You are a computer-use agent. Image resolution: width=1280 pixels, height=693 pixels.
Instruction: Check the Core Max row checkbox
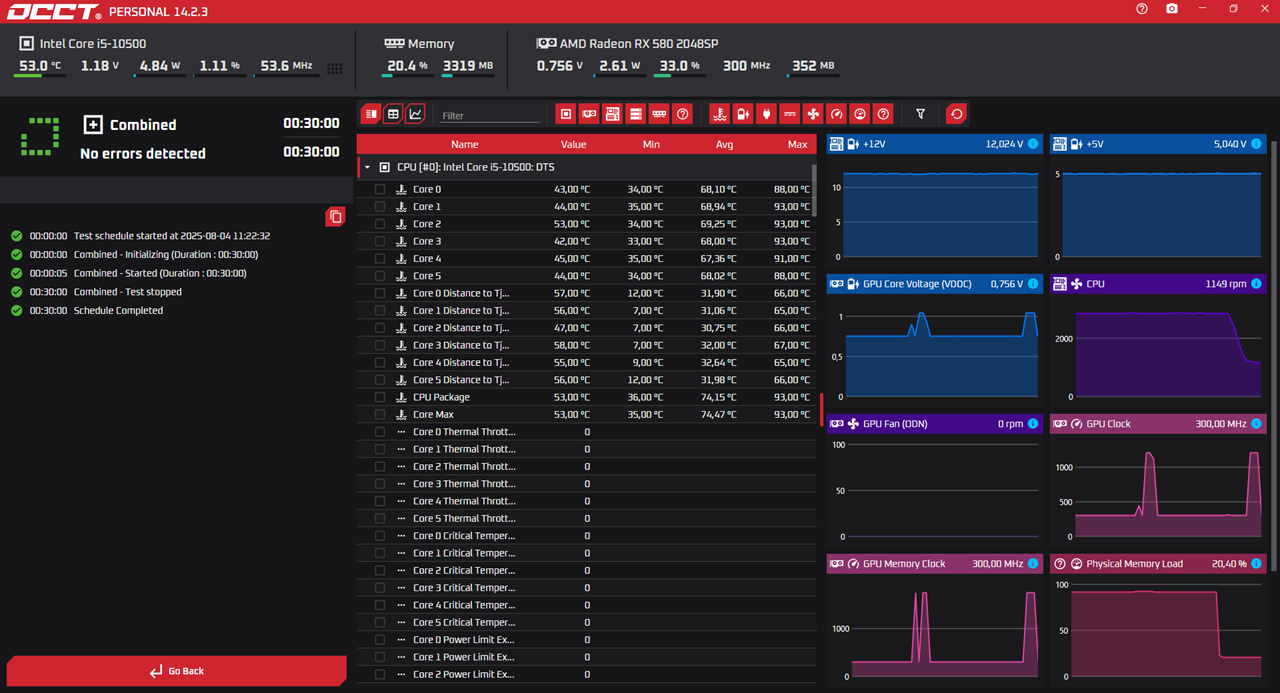tap(380, 414)
